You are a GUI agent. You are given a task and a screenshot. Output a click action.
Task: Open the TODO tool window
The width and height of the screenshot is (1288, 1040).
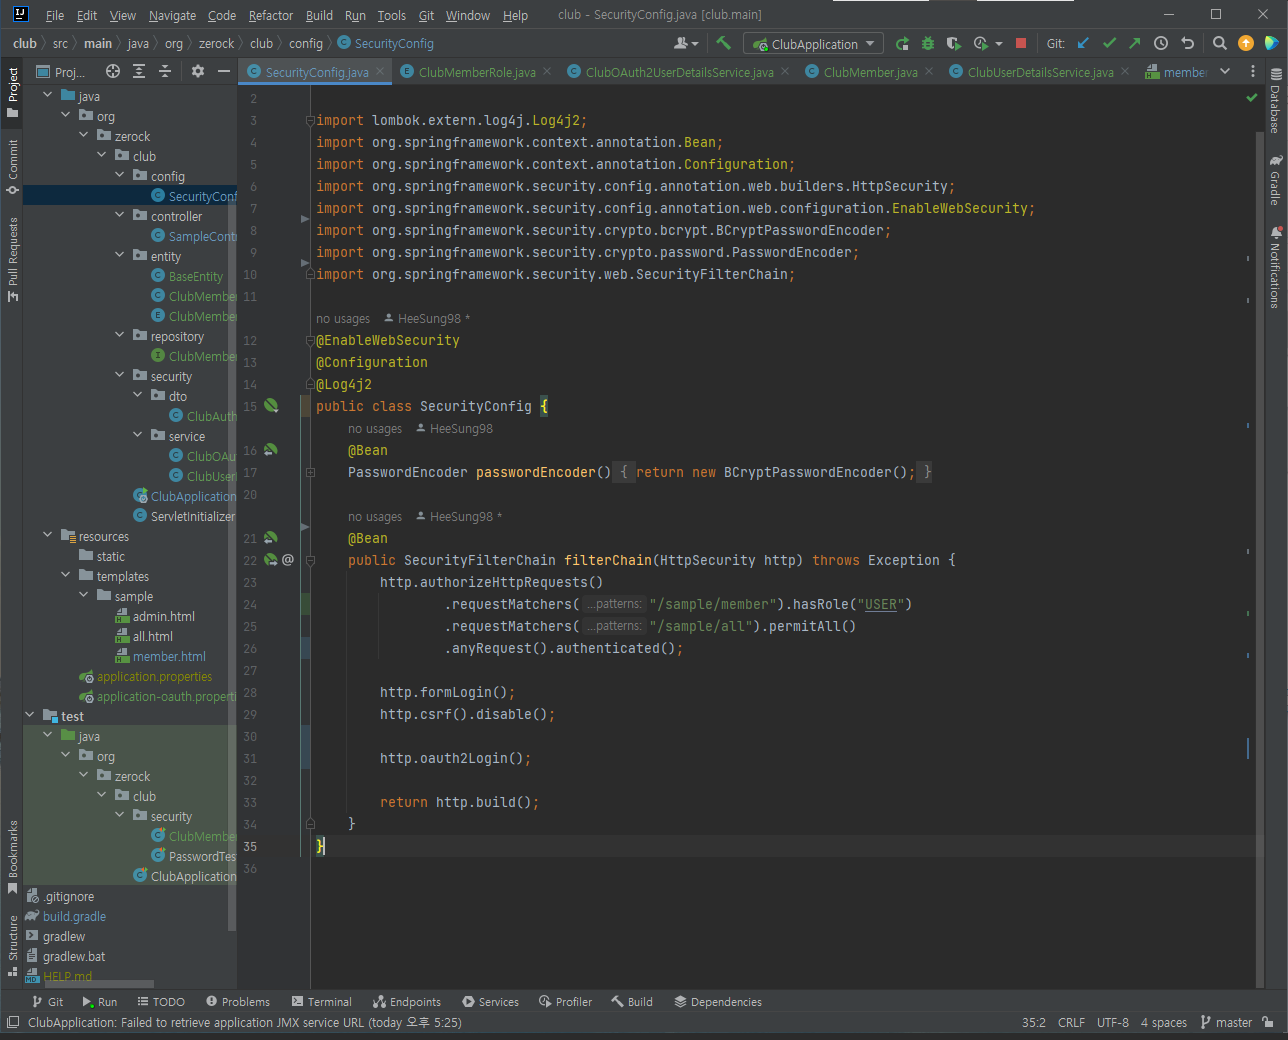(161, 1001)
